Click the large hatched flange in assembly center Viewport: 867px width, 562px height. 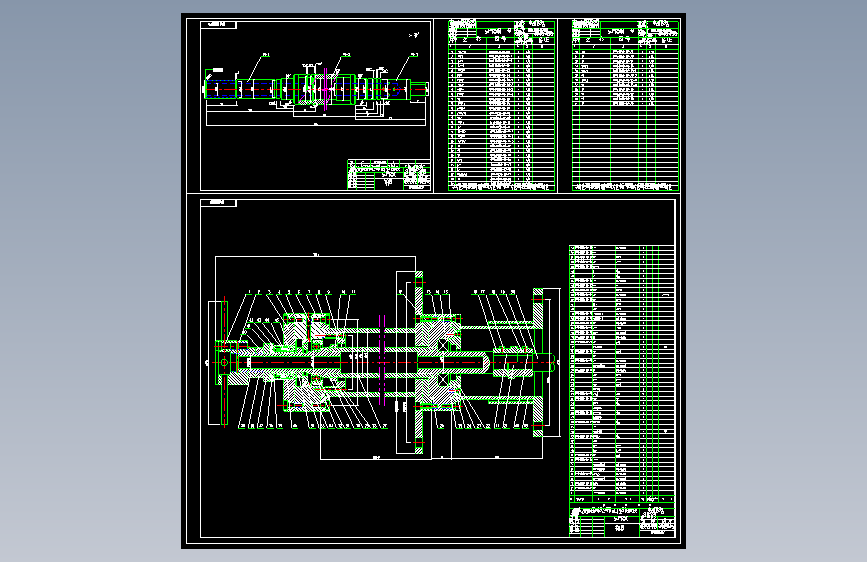pos(419,362)
